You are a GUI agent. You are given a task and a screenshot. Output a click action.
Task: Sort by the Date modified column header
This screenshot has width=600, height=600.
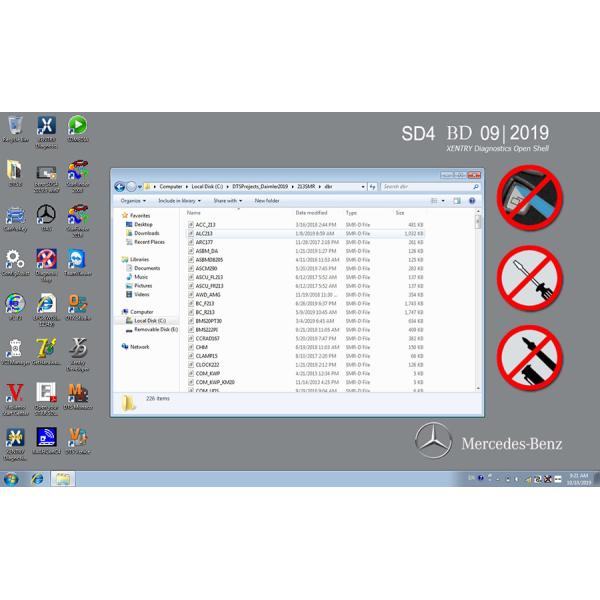coord(311,213)
